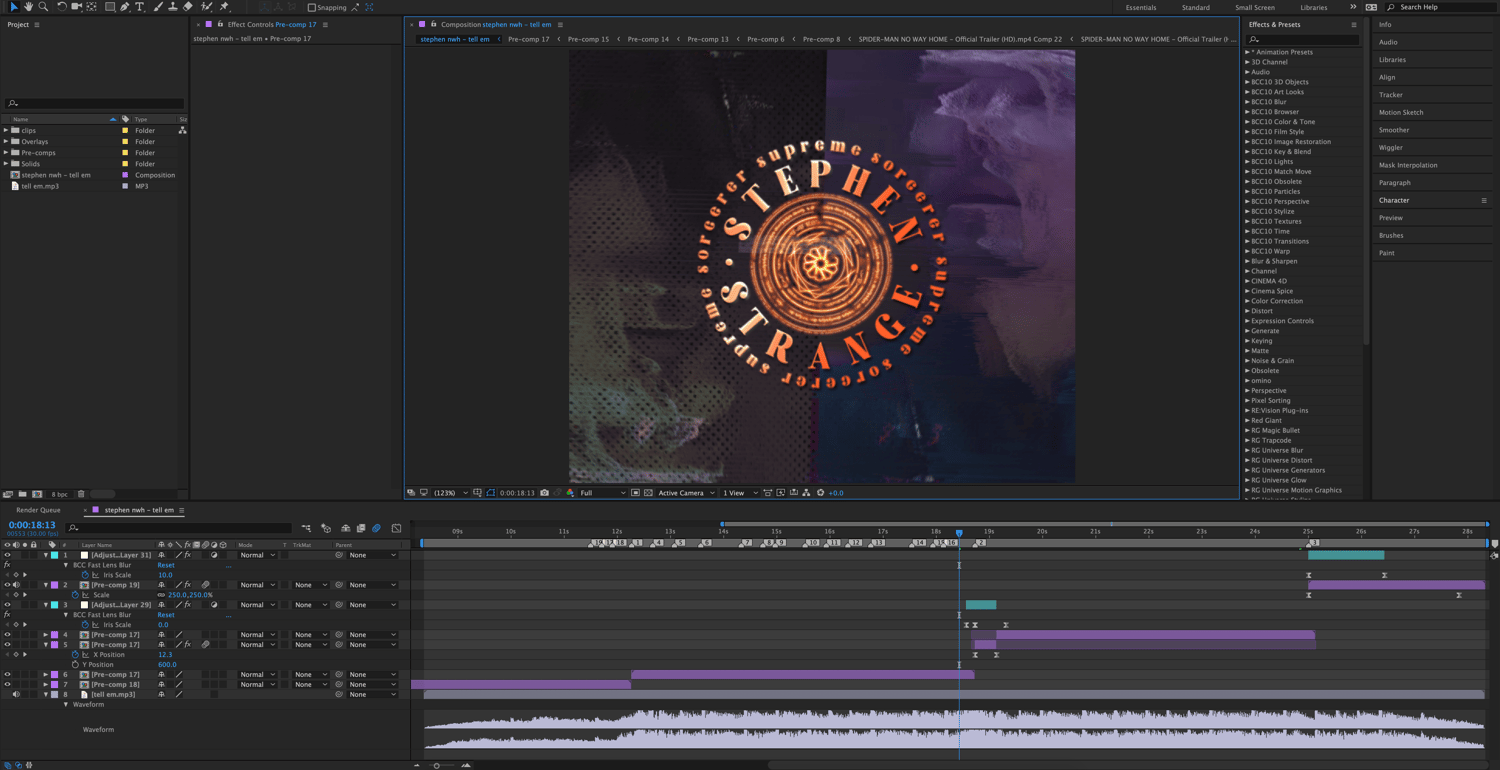Hide layer 7 Pre-comp 18 eye
The height and width of the screenshot is (770, 1500).
point(7,685)
